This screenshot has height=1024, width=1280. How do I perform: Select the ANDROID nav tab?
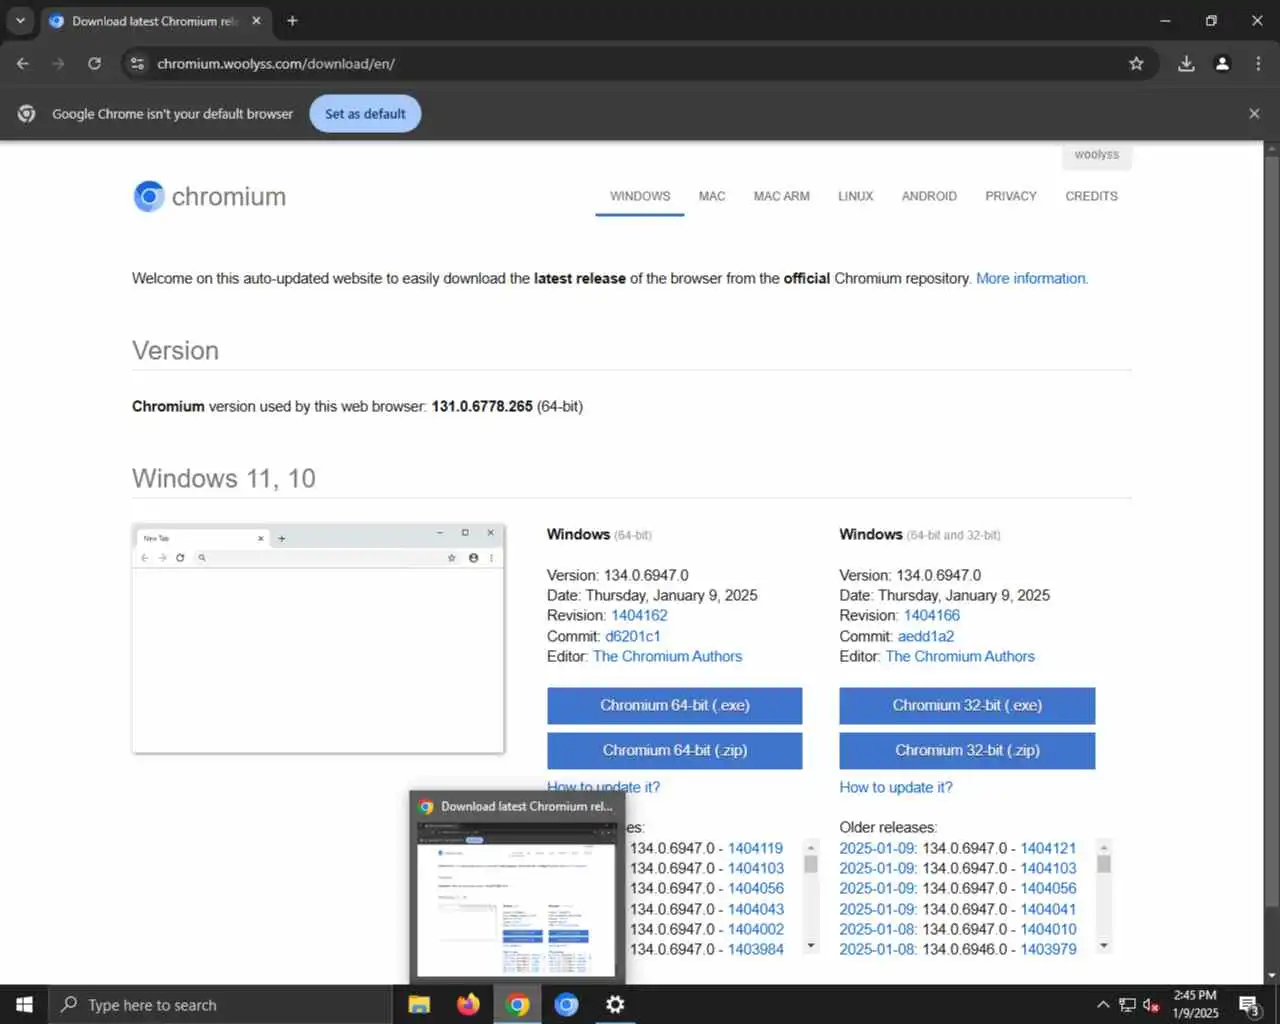click(929, 196)
